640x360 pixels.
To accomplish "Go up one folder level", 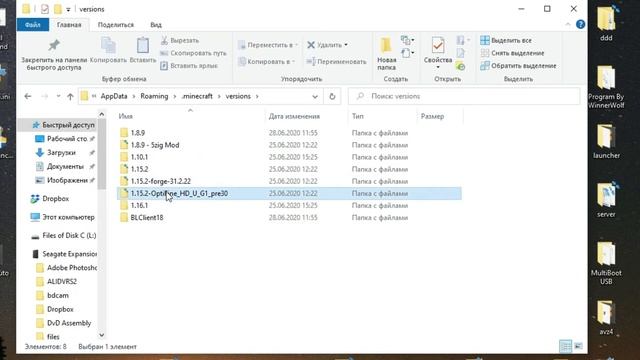I will (x=70, y=96).
